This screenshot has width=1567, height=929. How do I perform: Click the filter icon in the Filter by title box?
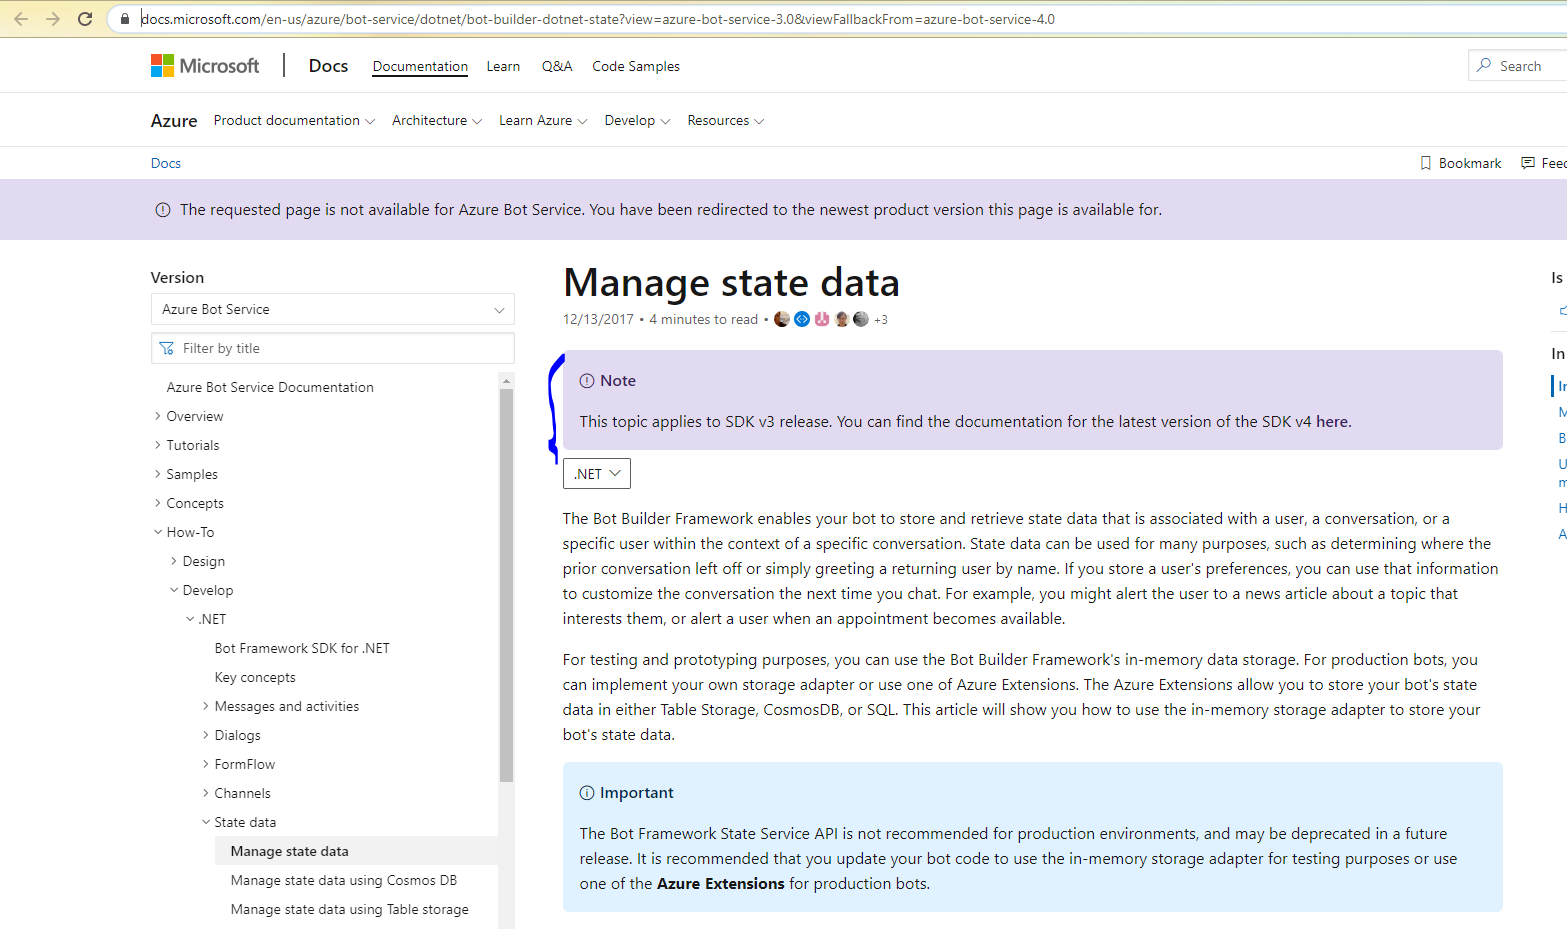click(166, 348)
